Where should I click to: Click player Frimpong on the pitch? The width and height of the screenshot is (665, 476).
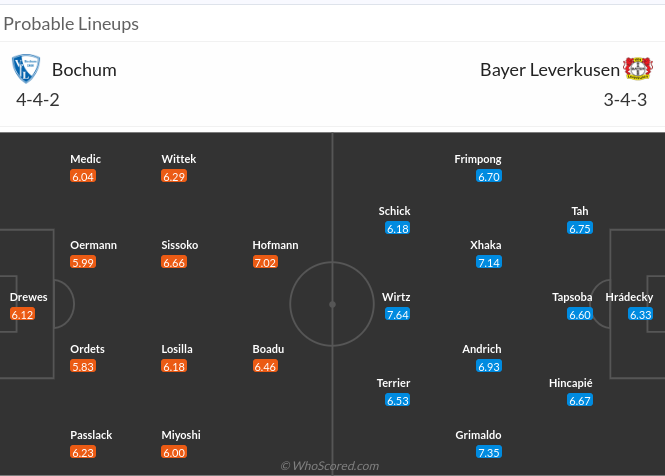click(x=478, y=159)
